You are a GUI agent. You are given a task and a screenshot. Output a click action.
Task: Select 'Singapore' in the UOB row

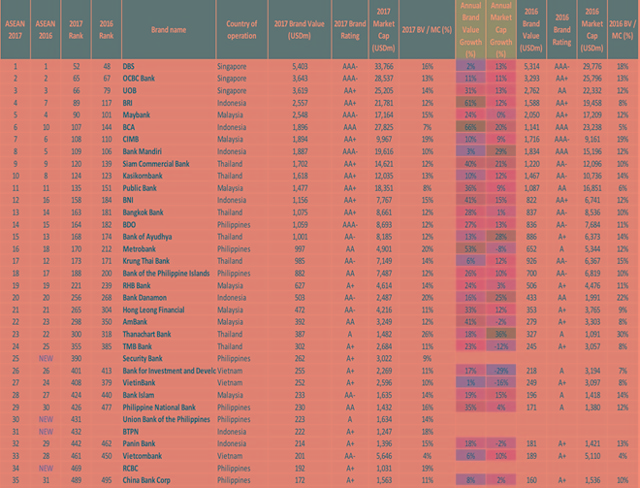pyautogui.click(x=232, y=91)
